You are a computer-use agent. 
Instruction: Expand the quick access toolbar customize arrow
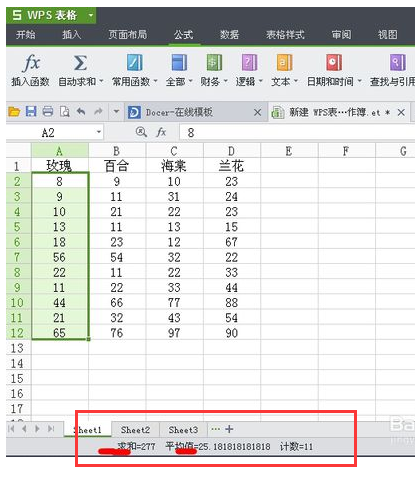pos(116,112)
